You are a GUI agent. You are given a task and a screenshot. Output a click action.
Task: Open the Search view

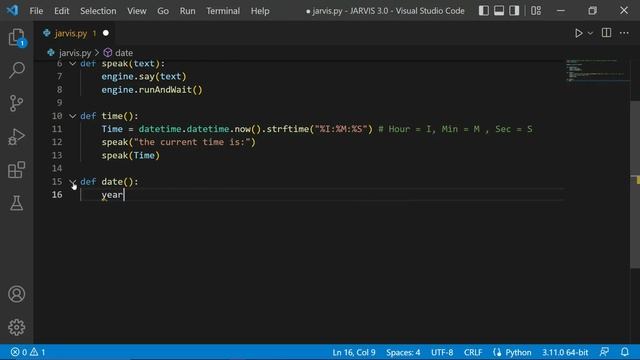click(16, 70)
